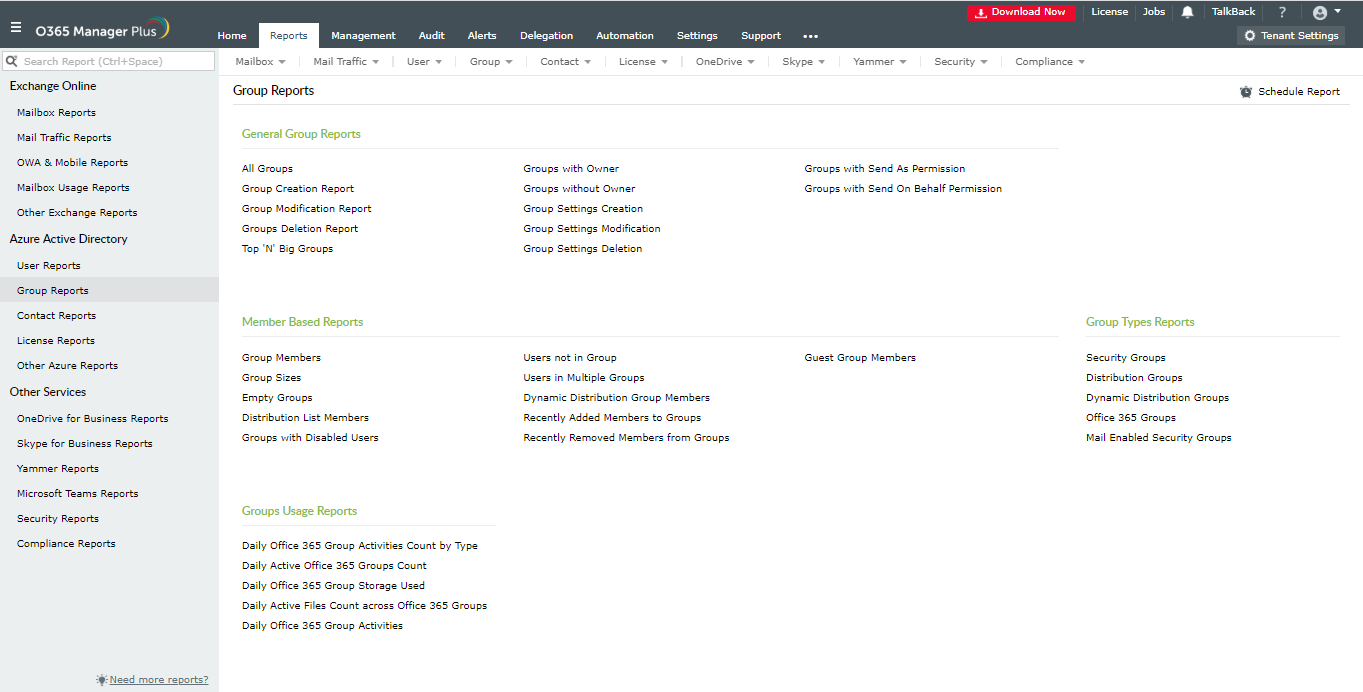1363x692 pixels.
Task: Expand the Group dropdown
Action: point(491,62)
